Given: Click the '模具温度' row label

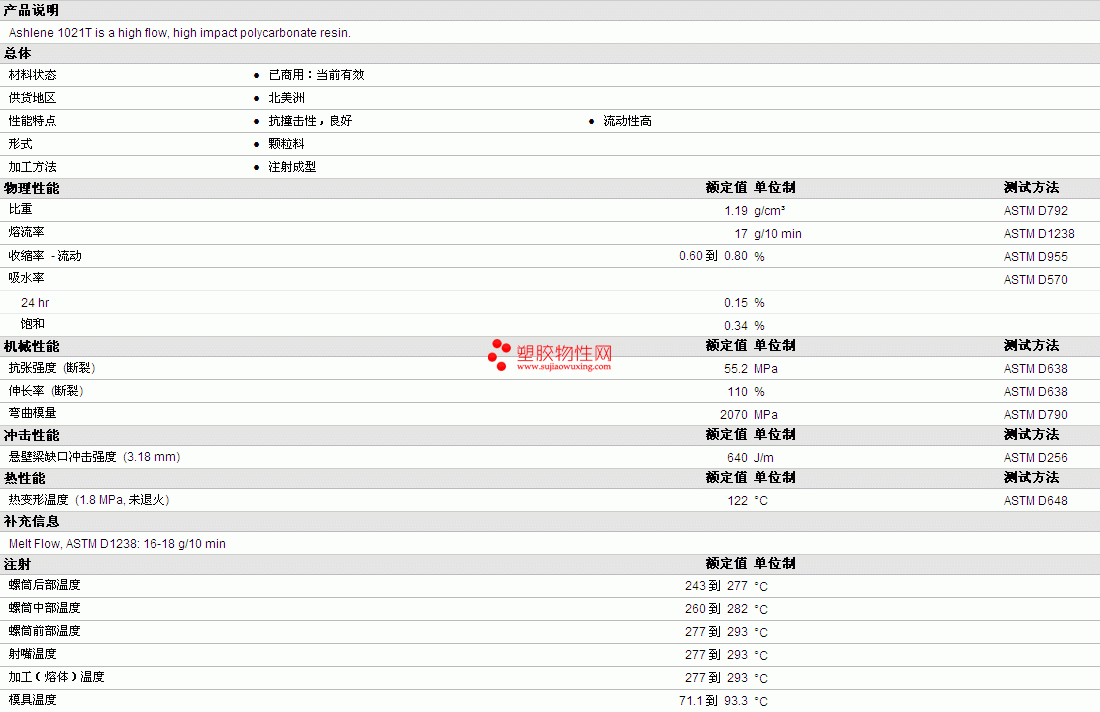Looking at the screenshot, I should pos(32,700).
